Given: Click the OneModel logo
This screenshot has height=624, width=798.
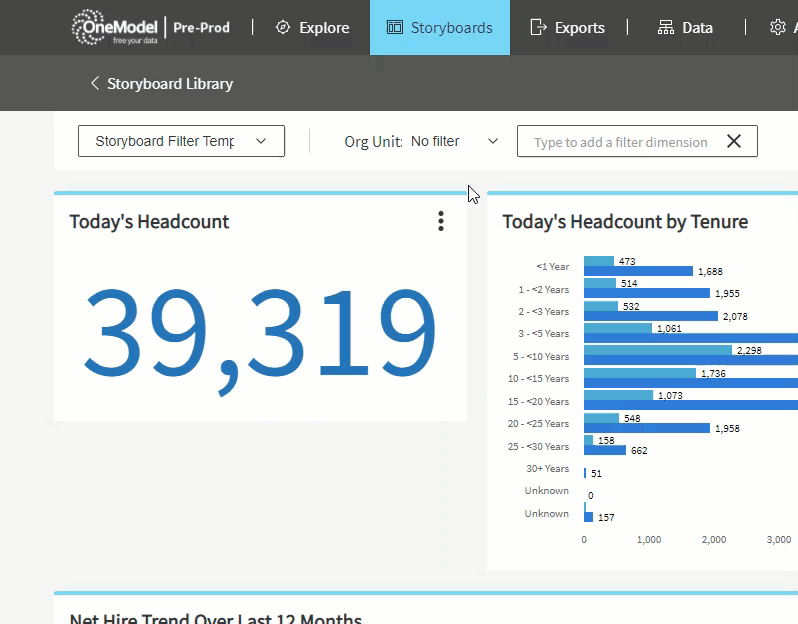Looking at the screenshot, I should point(116,28).
